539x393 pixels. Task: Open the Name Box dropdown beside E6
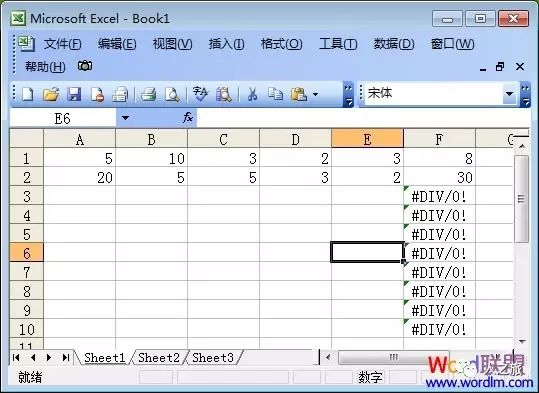click(125, 118)
